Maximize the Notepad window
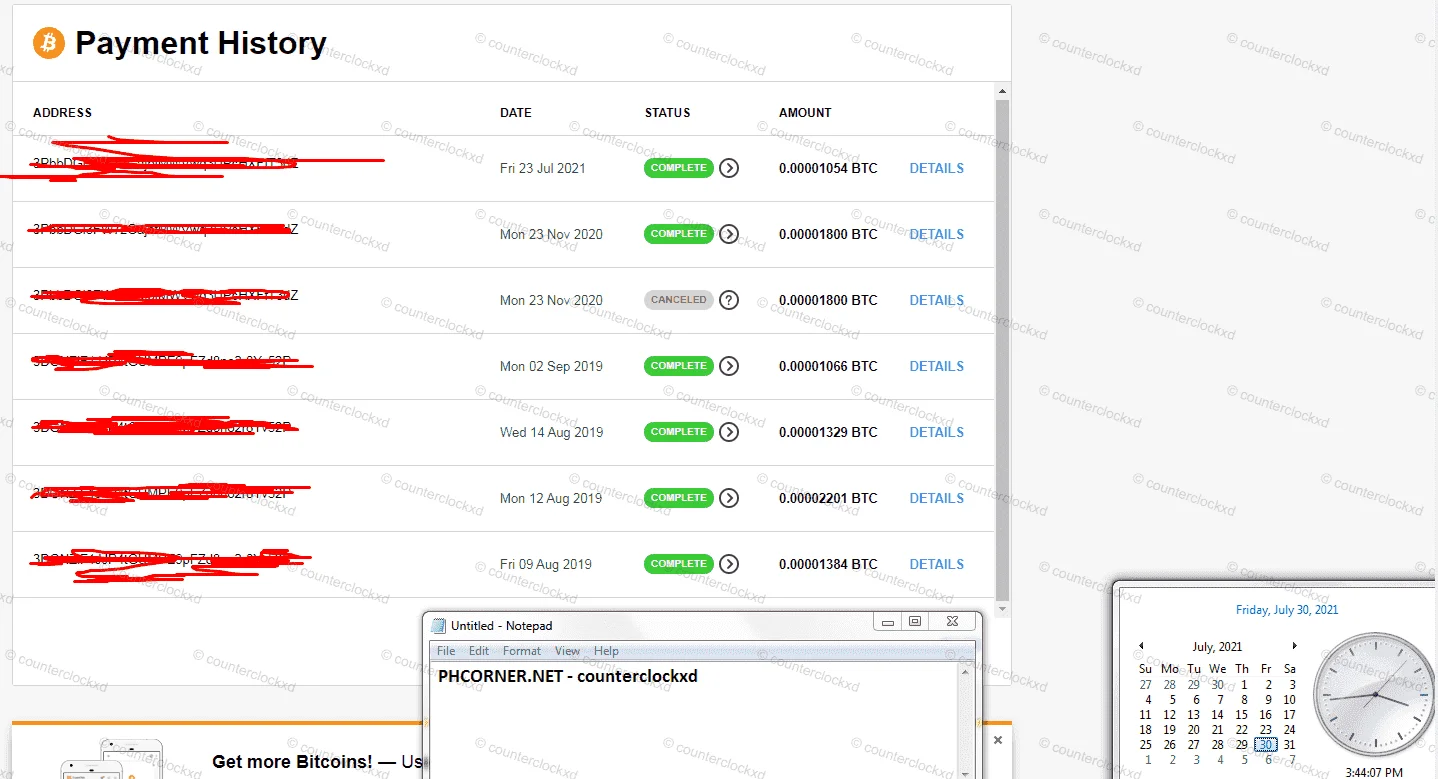The image size is (1438, 779). (914, 621)
